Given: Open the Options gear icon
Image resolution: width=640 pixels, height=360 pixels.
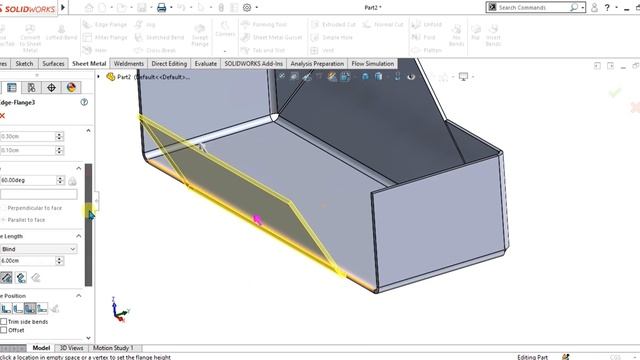Looking at the screenshot, I should [x=247, y=7].
